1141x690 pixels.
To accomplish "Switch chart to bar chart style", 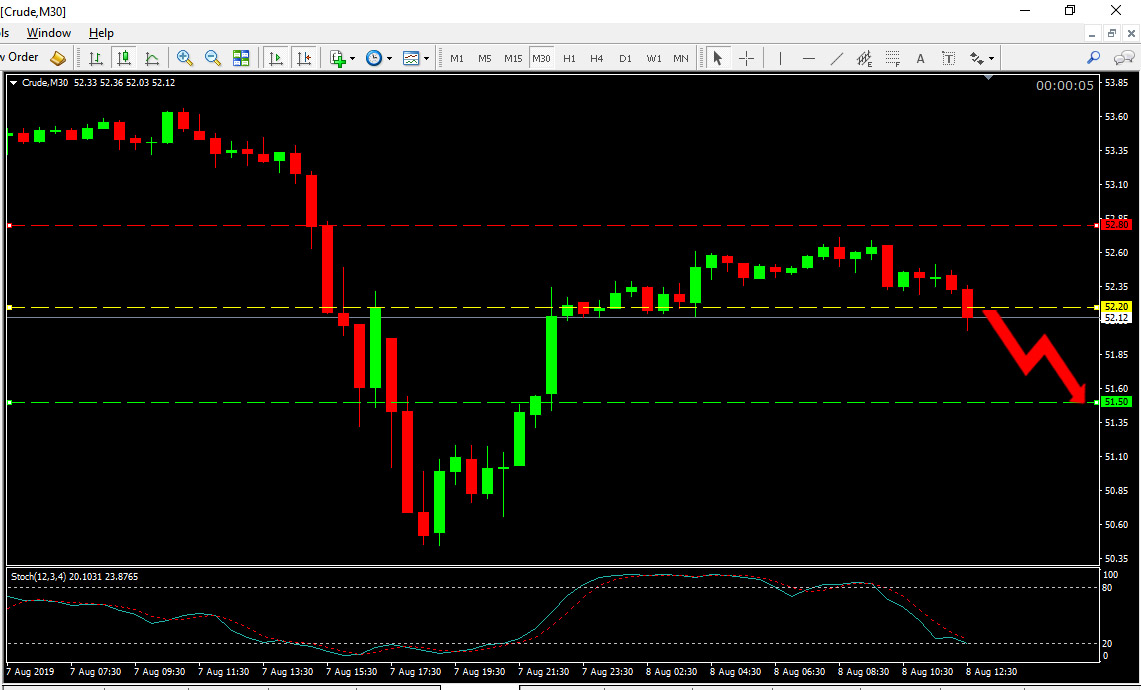I will 95,58.
